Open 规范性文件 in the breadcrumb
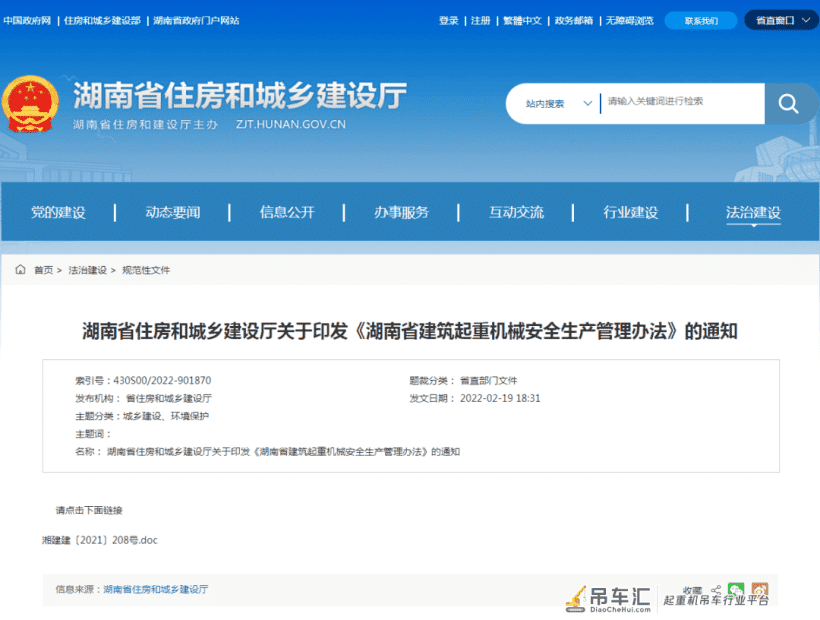The width and height of the screenshot is (820, 620). (146, 270)
